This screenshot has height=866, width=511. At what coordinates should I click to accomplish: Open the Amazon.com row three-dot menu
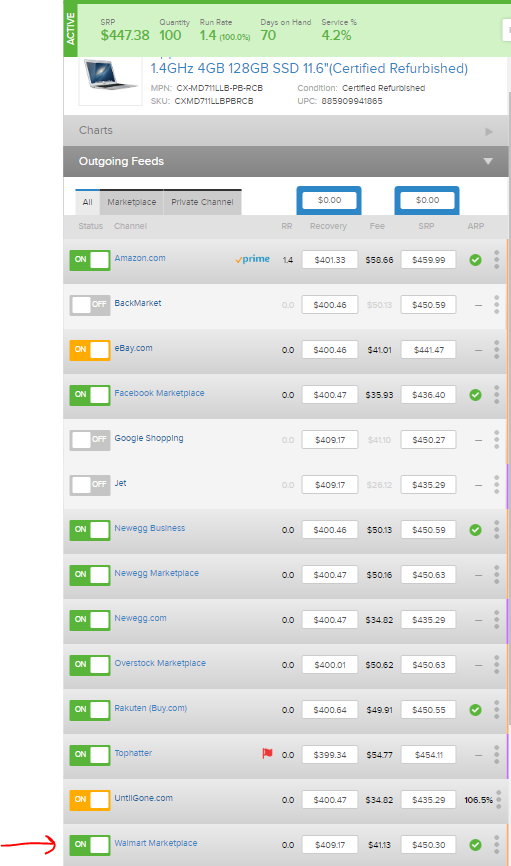pyautogui.click(x=497, y=260)
